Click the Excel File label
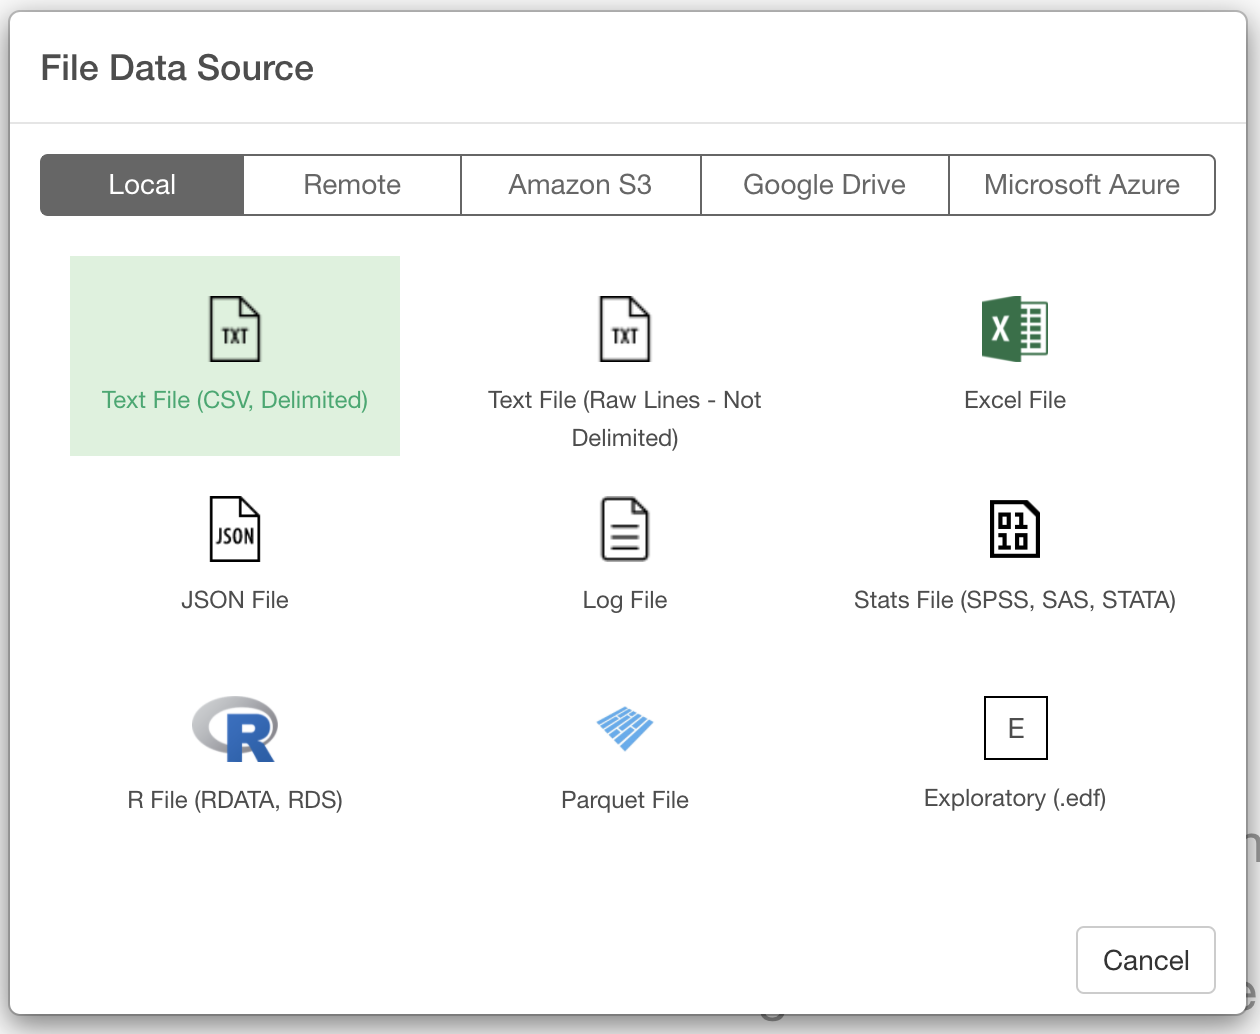The image size is (1260, 1034). 1014,399
